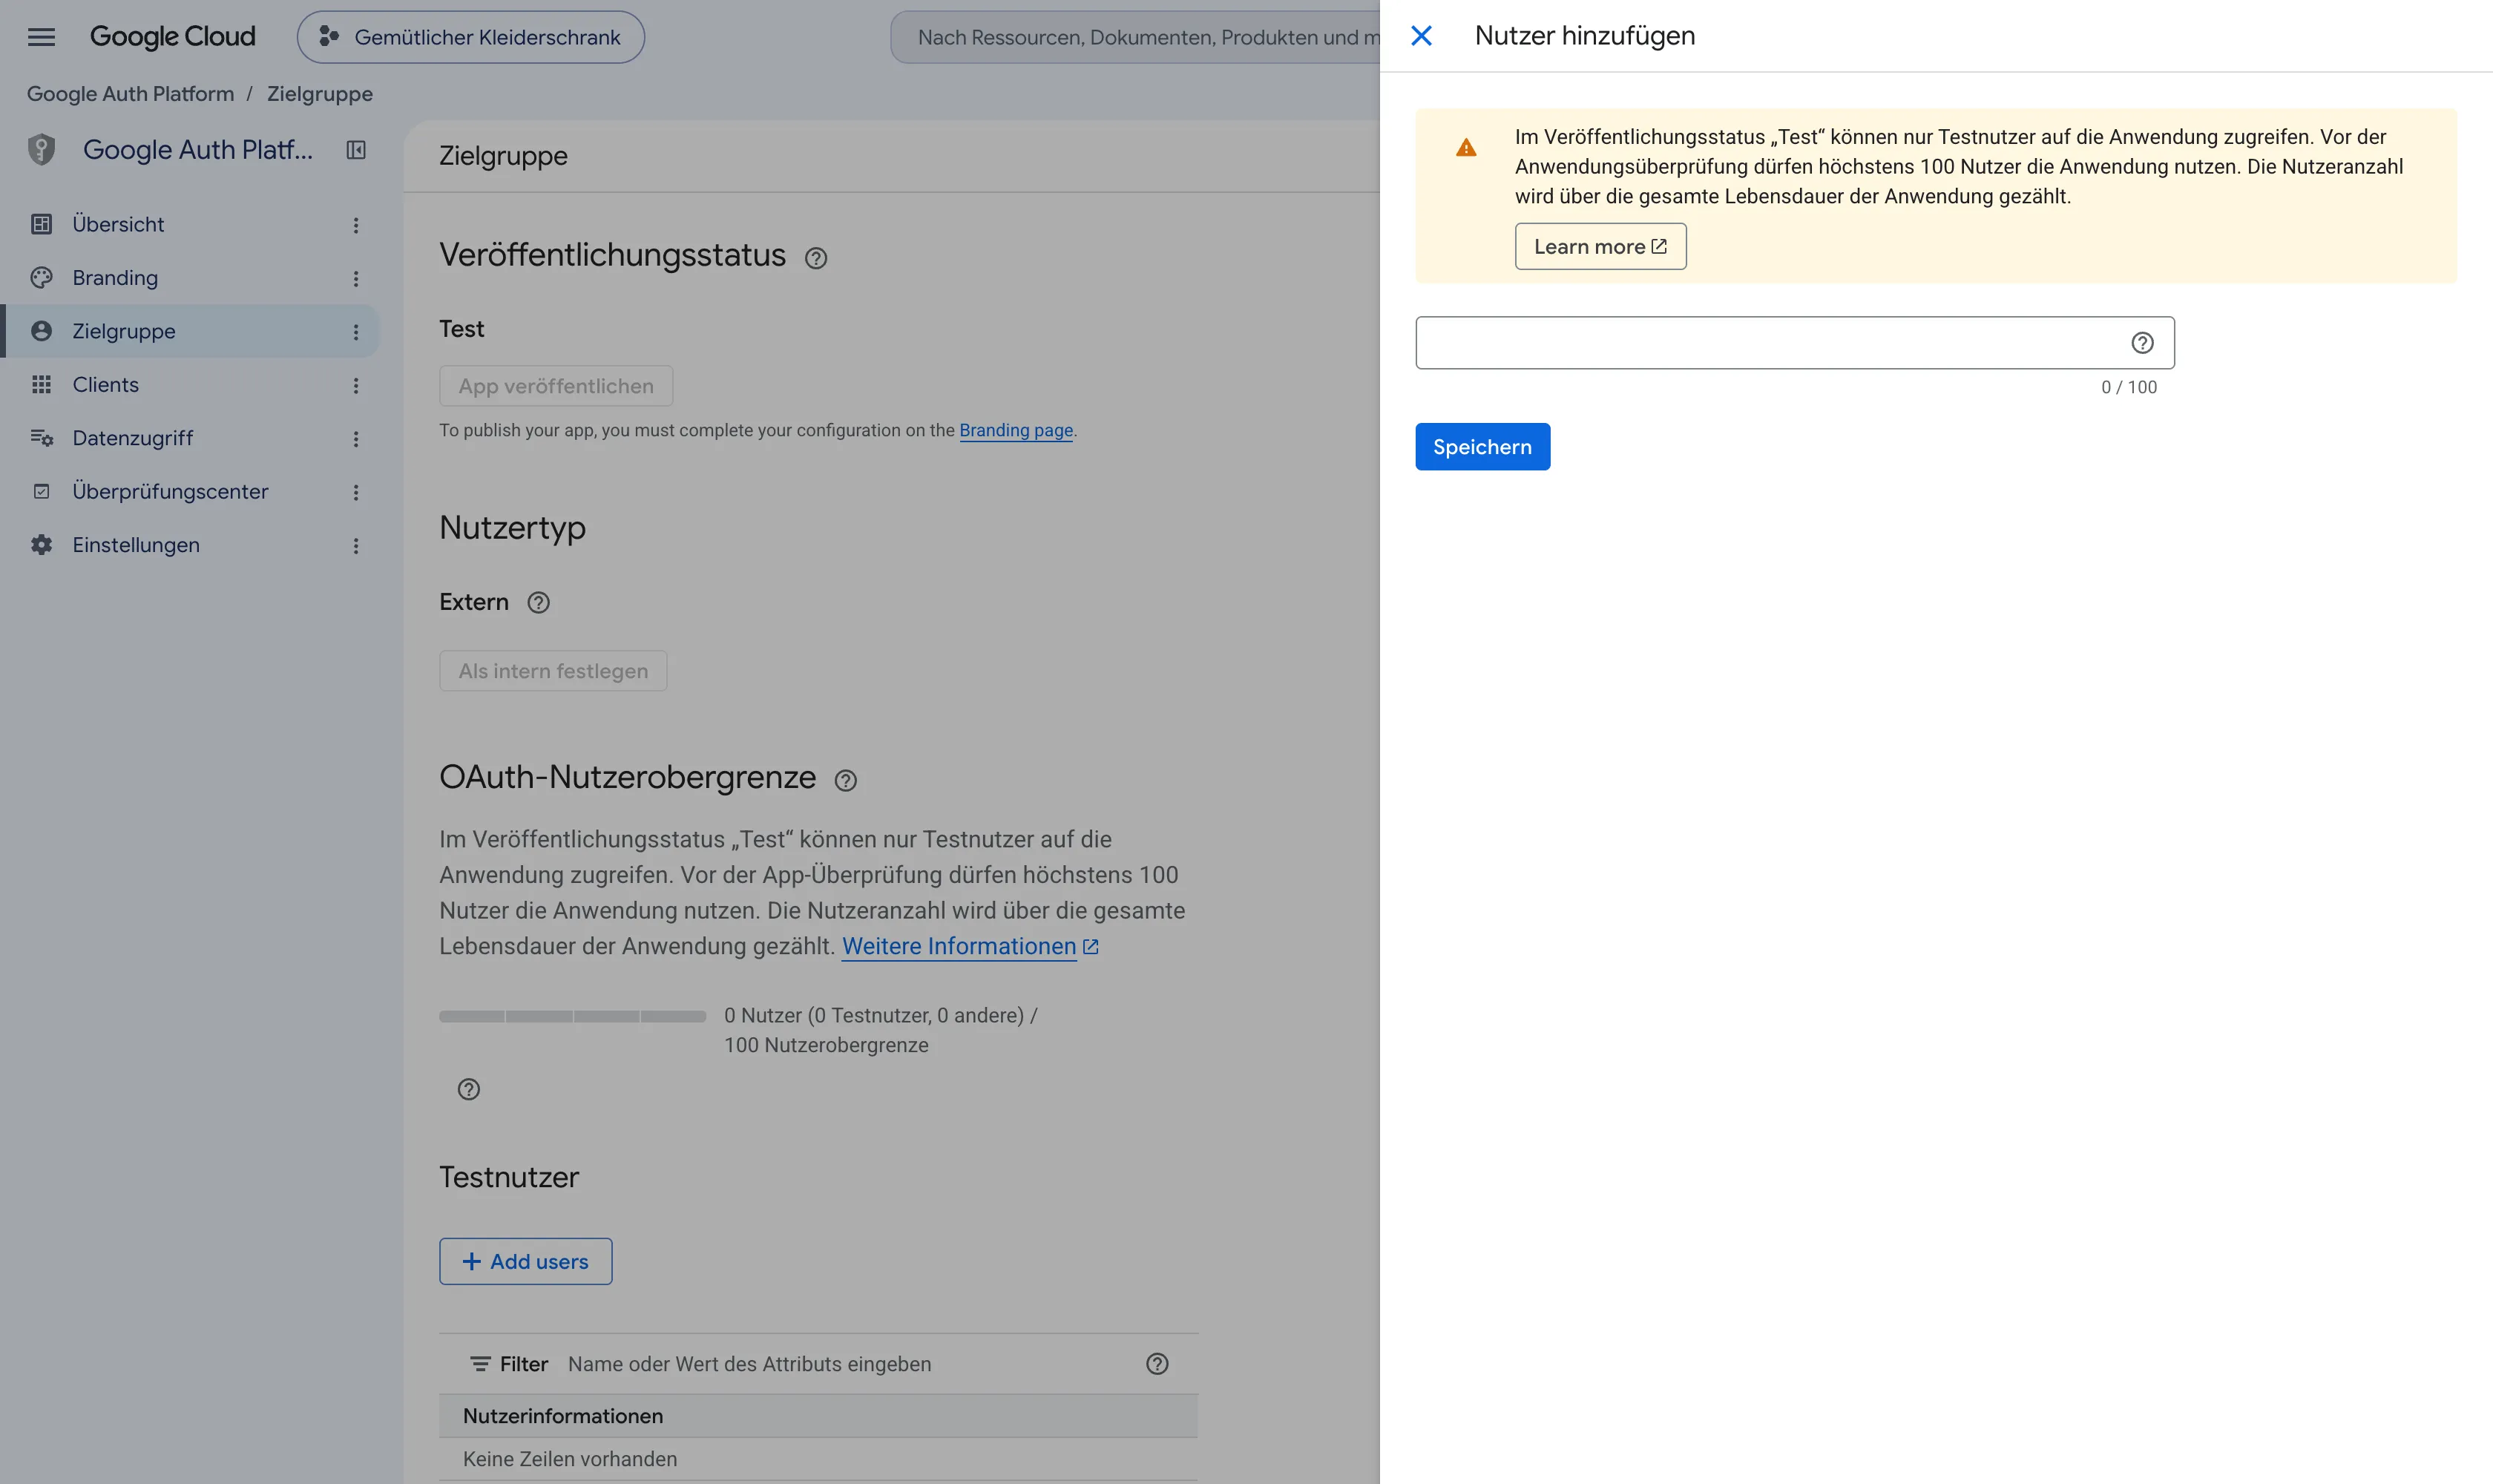Click the Überprüfungscenter checkbox icon
This screenshot has height=1484, width=2493.
(41, 492)
